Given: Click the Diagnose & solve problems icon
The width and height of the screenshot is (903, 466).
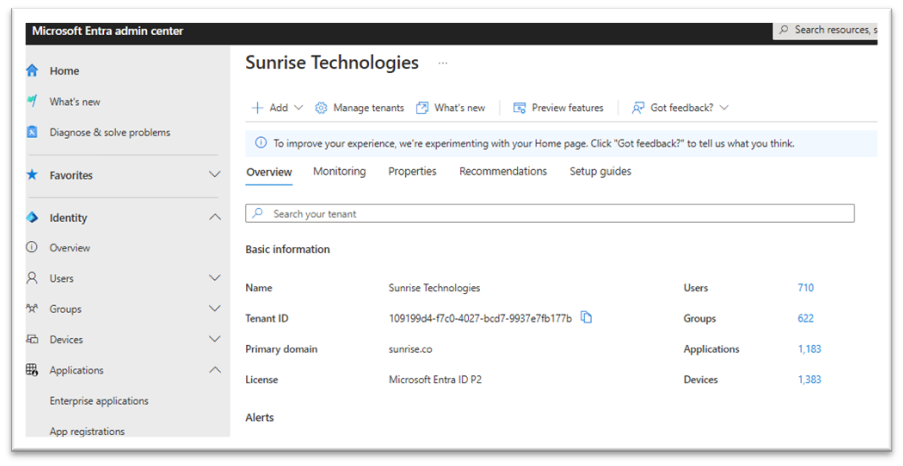Looking at the screenshot, I should click(32, 132).
